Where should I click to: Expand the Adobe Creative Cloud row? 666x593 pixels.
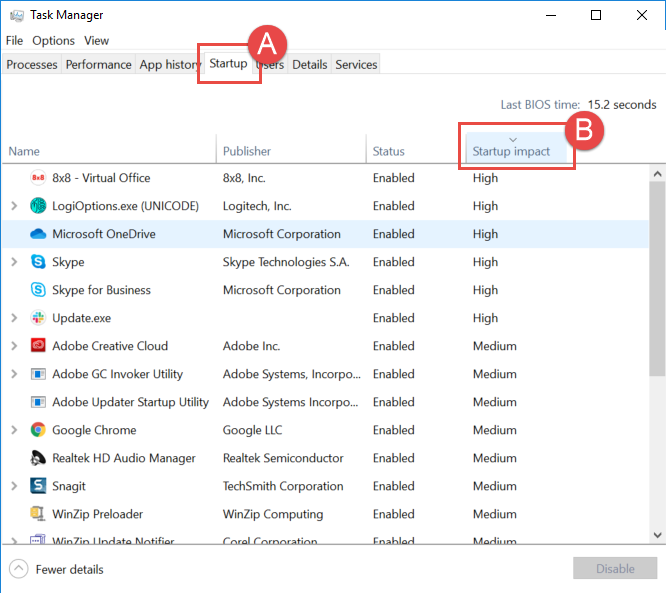[x=14, y=346]
